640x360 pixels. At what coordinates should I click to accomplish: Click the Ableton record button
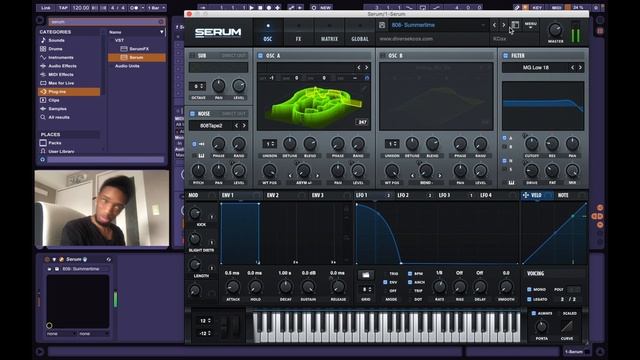(x=269, y=8)
